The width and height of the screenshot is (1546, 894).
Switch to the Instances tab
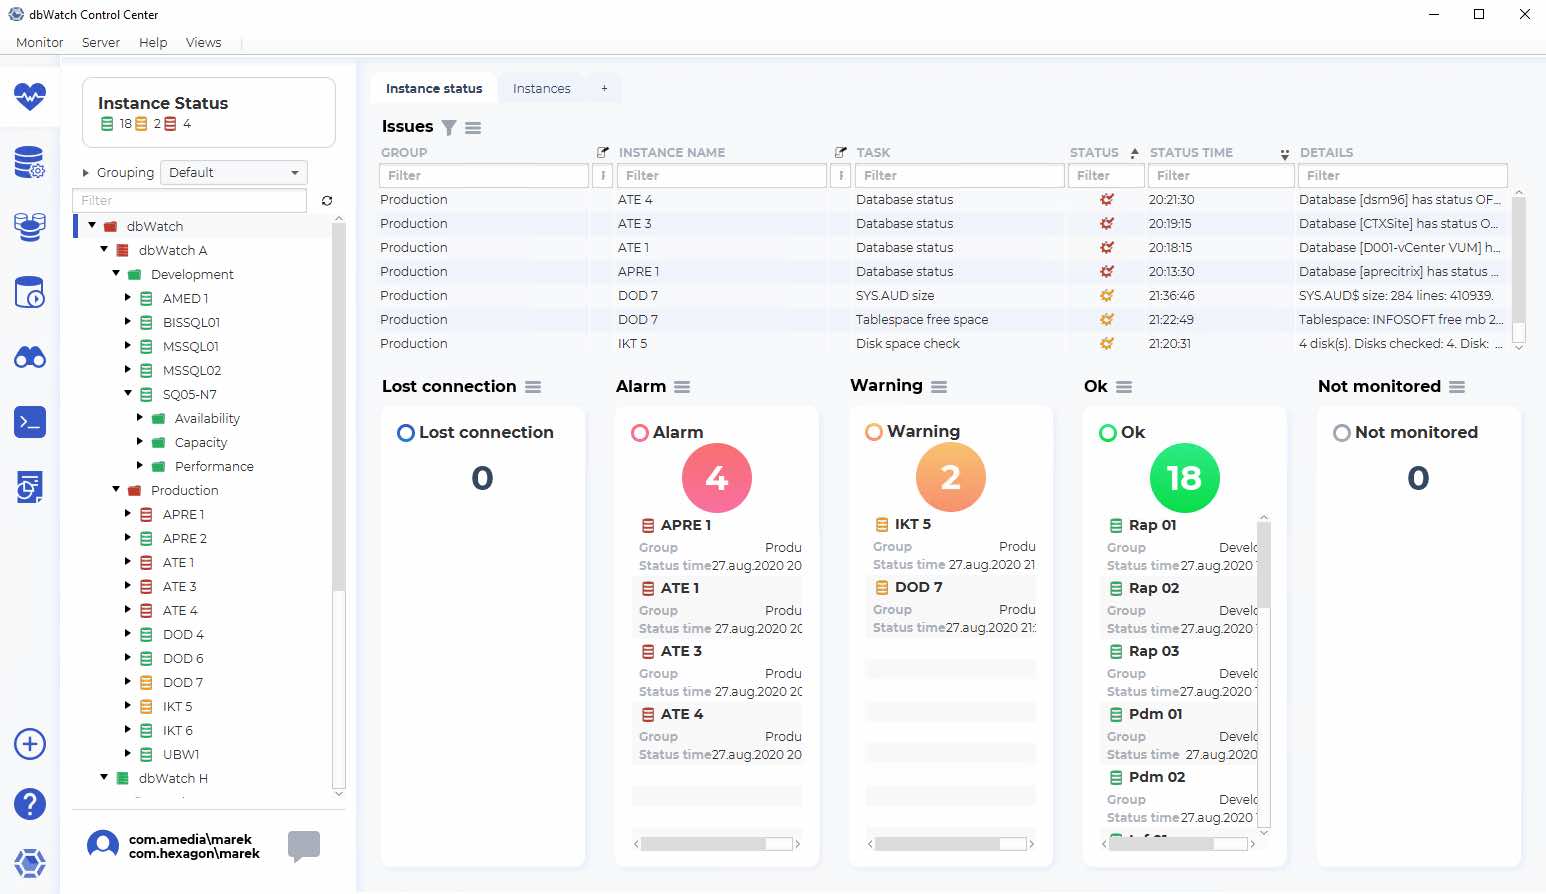click(x=542, y=89)
